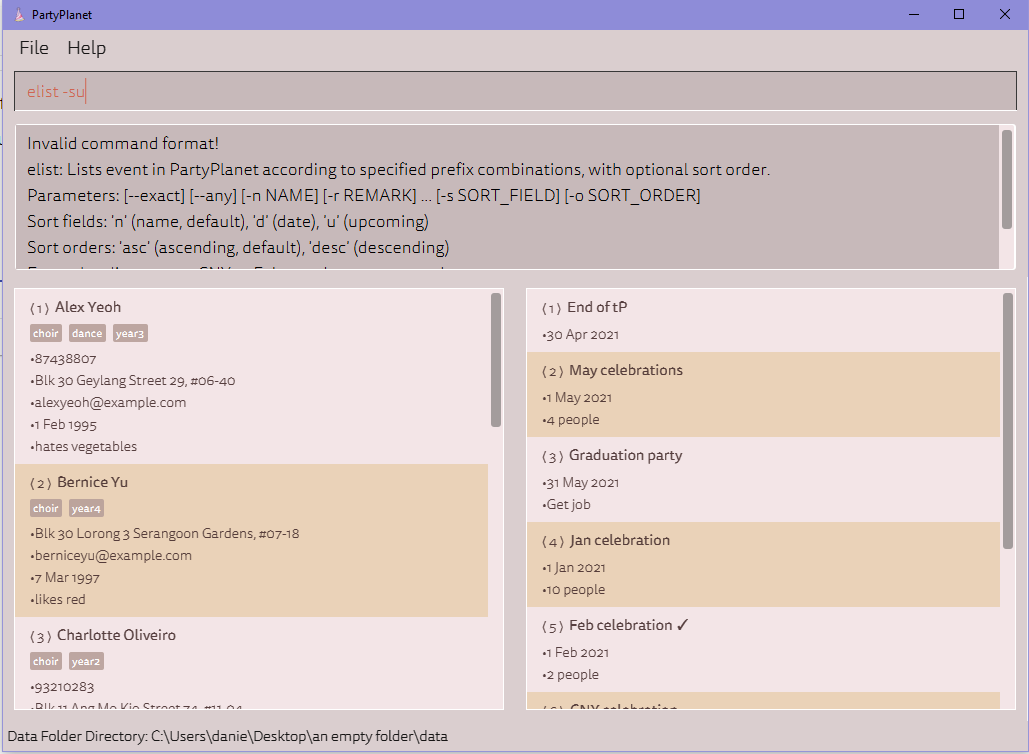Select Bernice Yu person card name

click(x=93, y=482)
